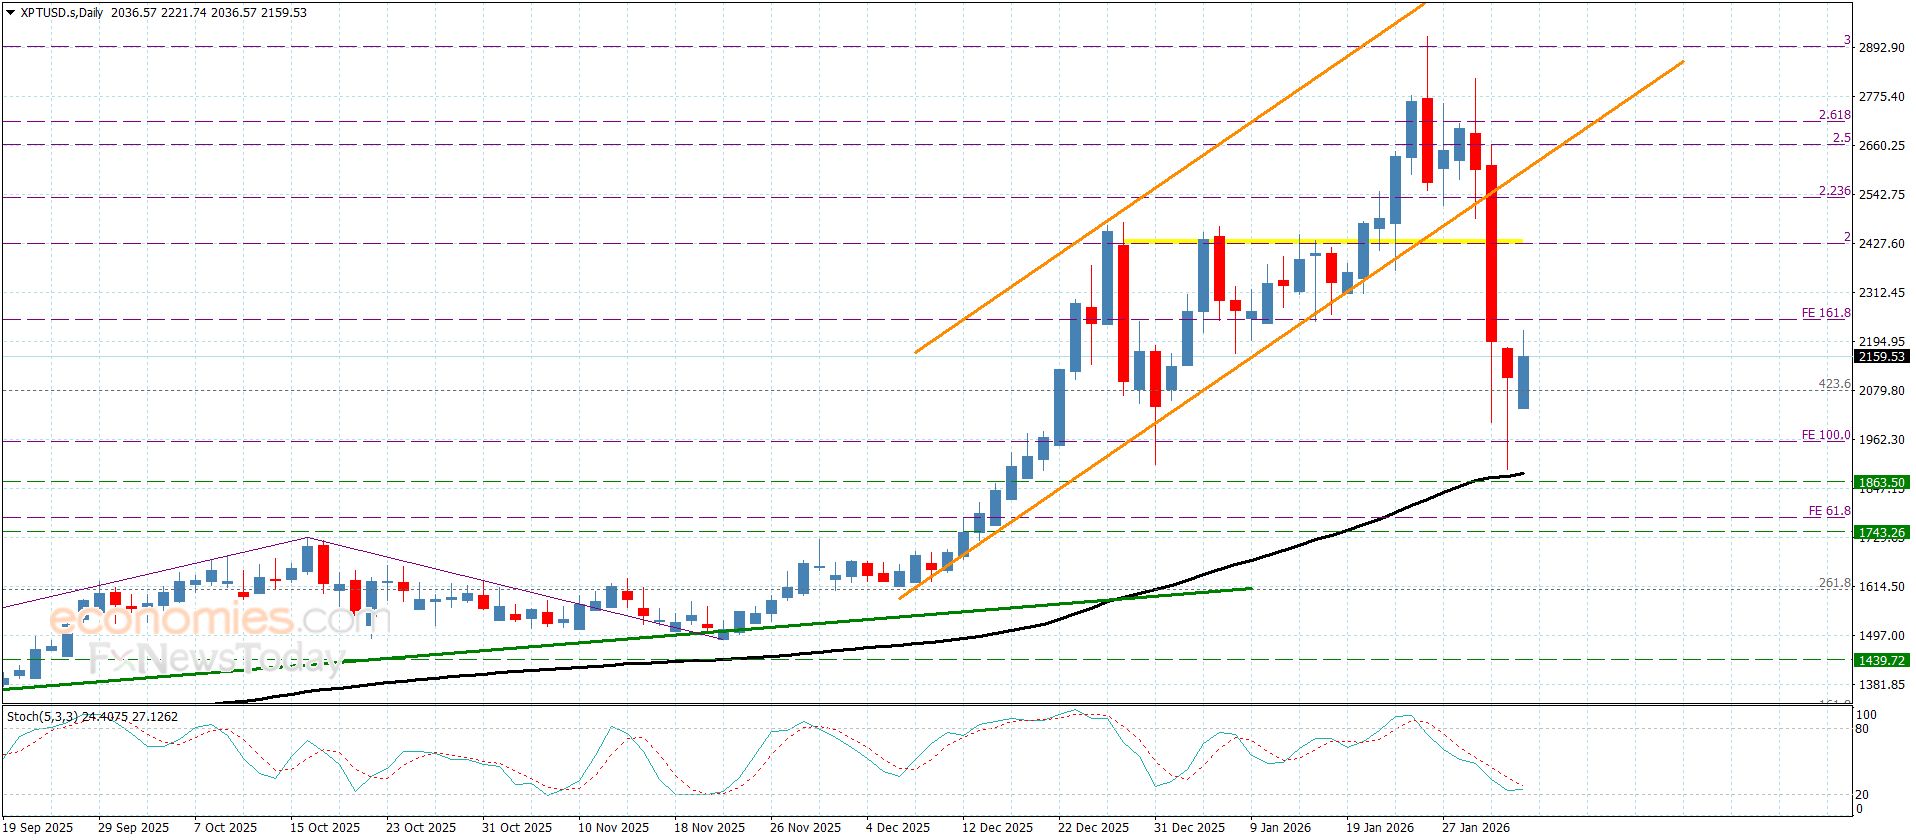Click the 15 Oct 2025 date marker
The width and height of the screenshot is (1916, 840).
pyautogui.click(x=325, y=827)
